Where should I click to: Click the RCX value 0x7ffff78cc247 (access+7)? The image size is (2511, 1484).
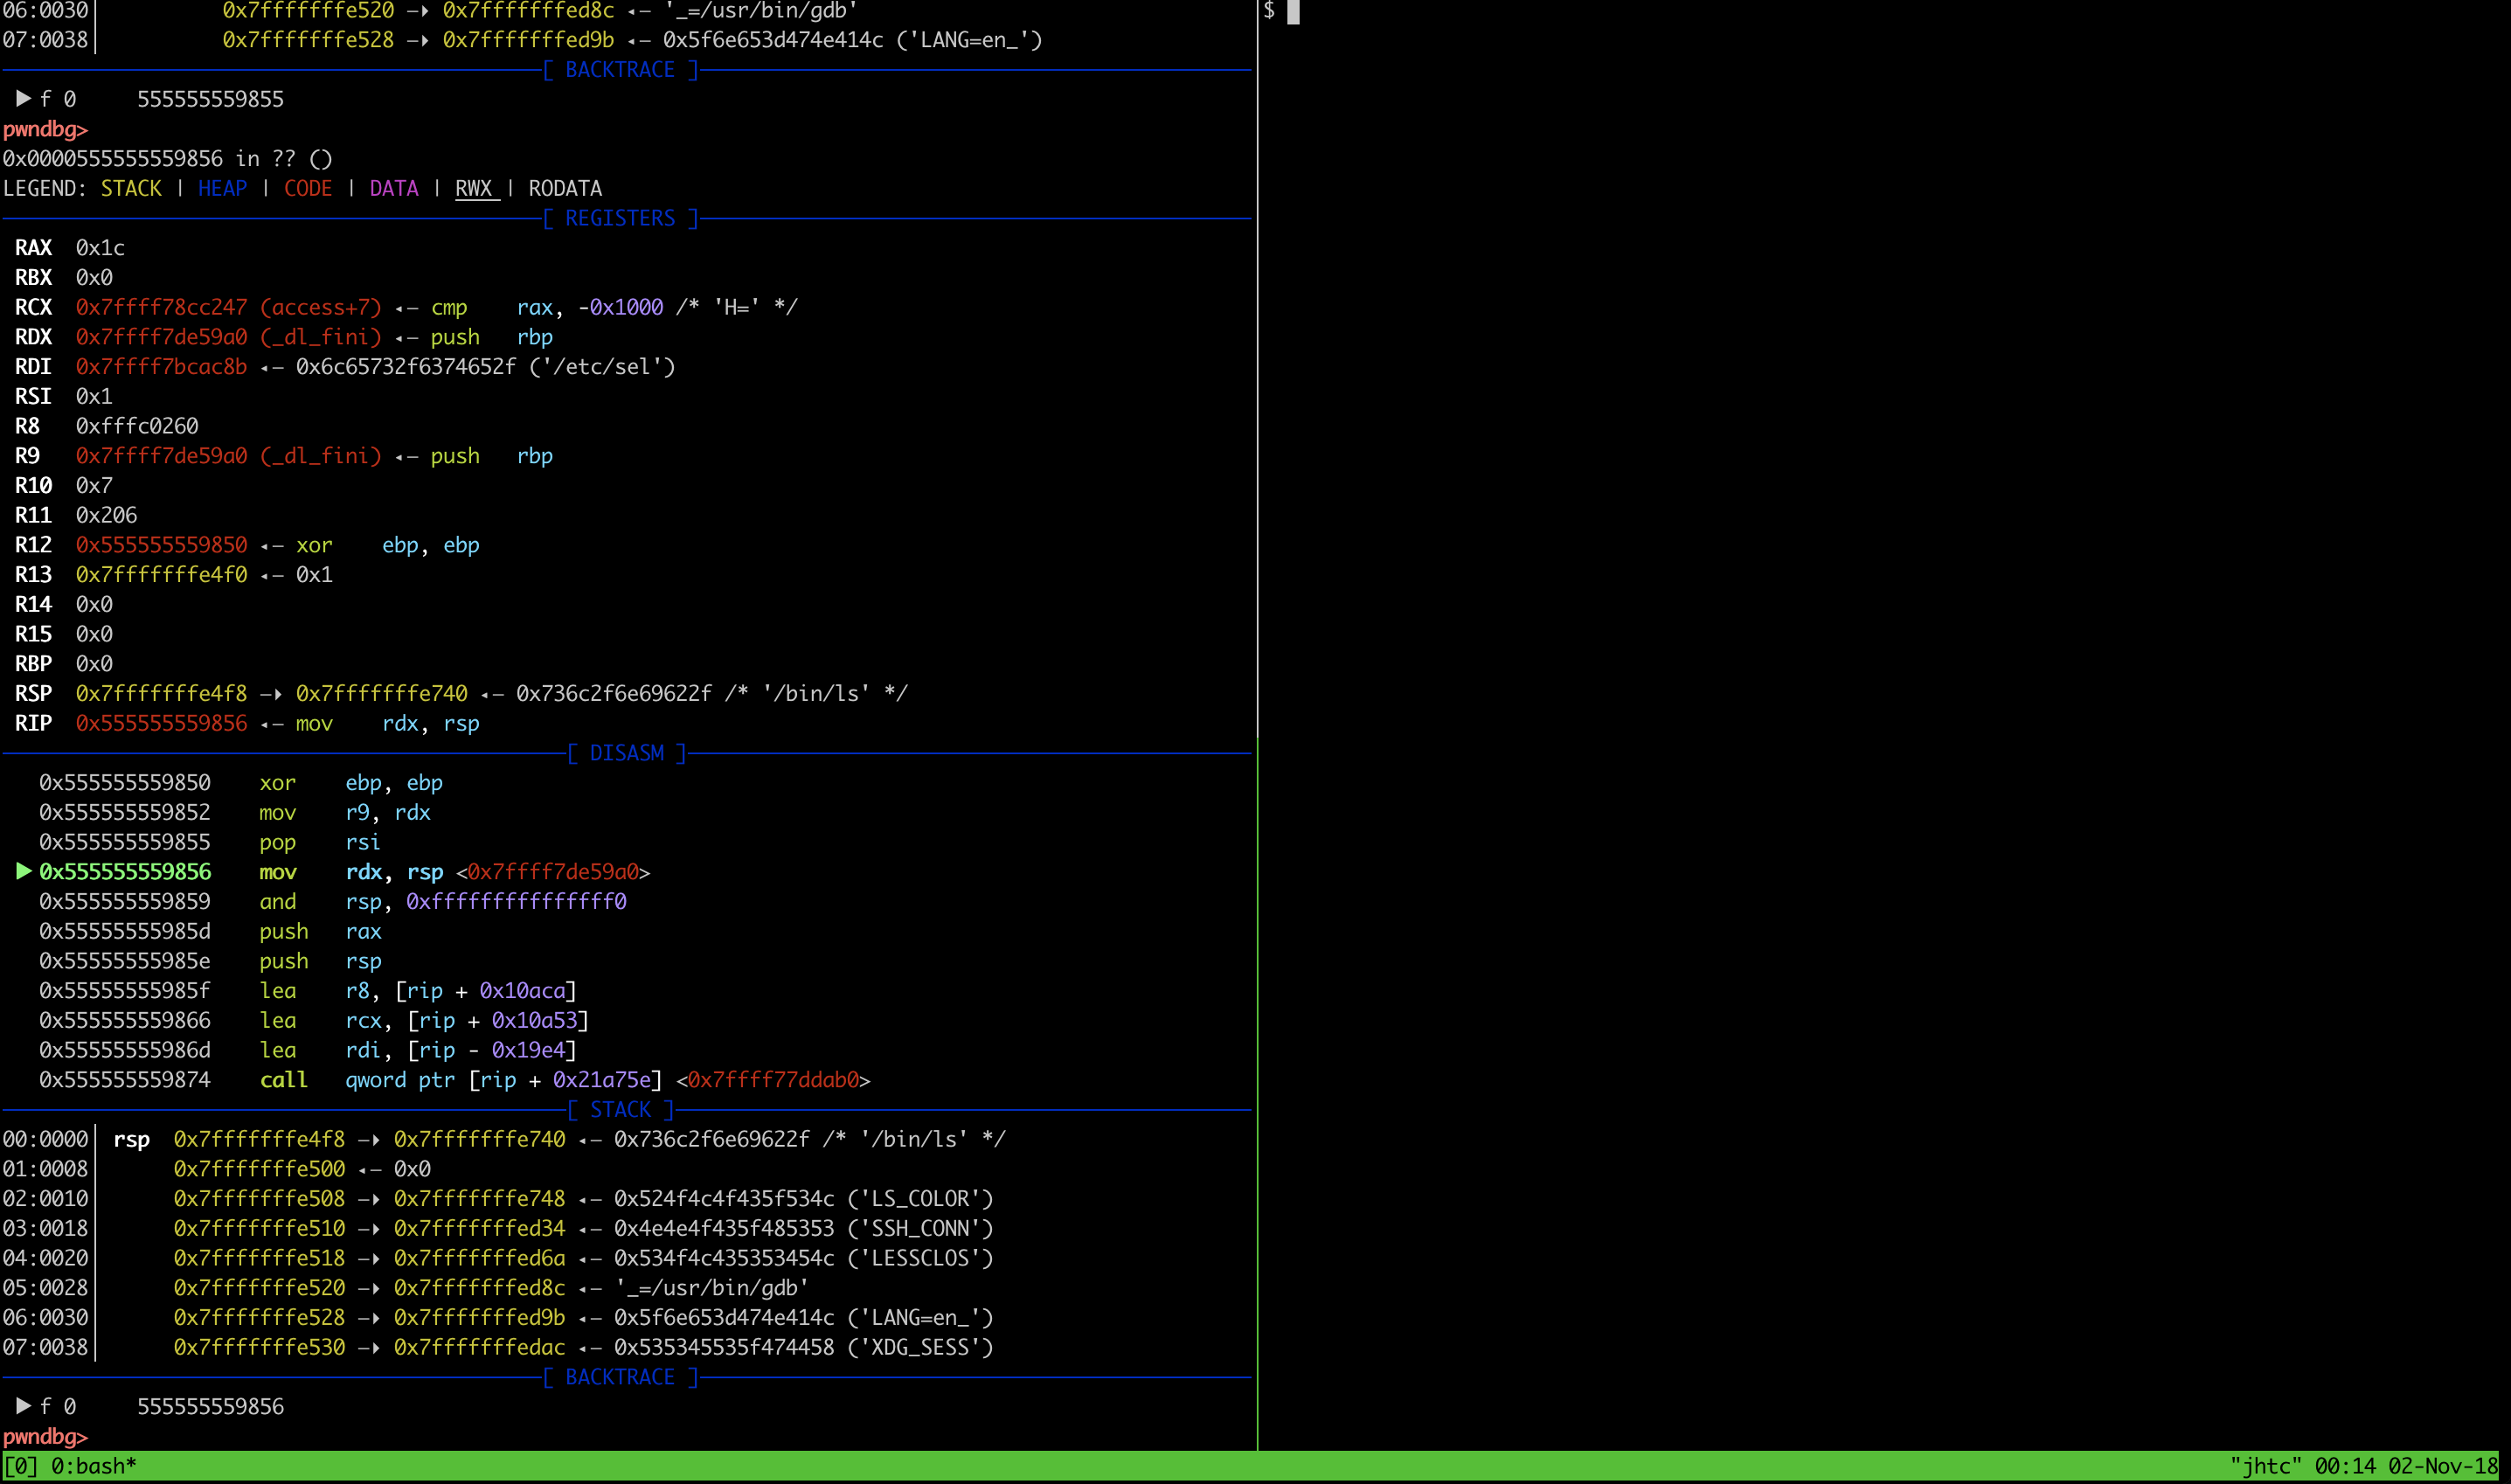pyautogui.click(x=229, y=307)
